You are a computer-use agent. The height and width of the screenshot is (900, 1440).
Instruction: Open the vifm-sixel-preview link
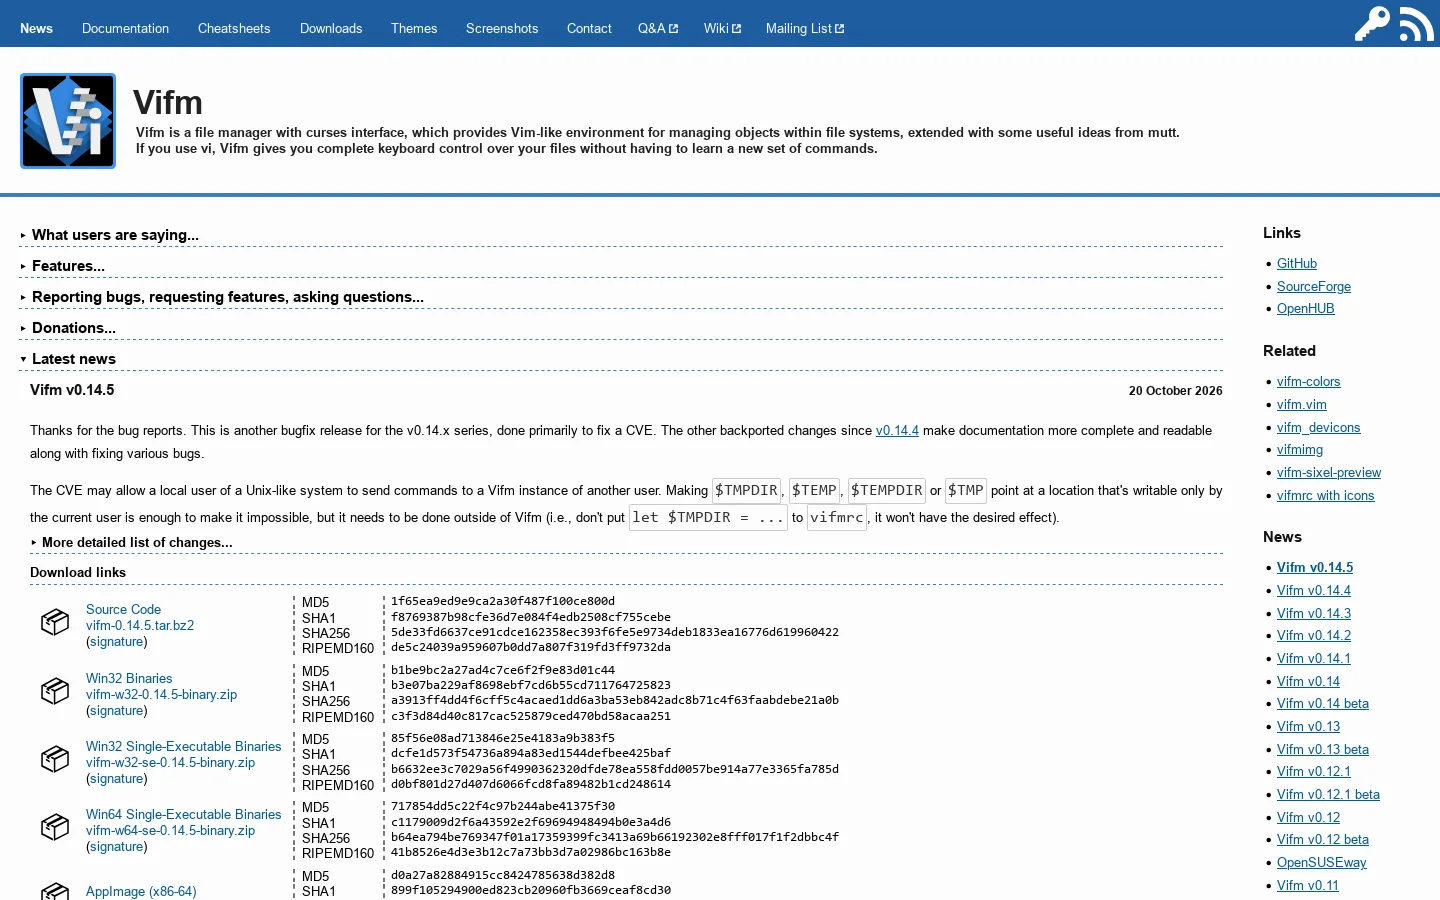pyautogui.click(x=1329, y=472)
